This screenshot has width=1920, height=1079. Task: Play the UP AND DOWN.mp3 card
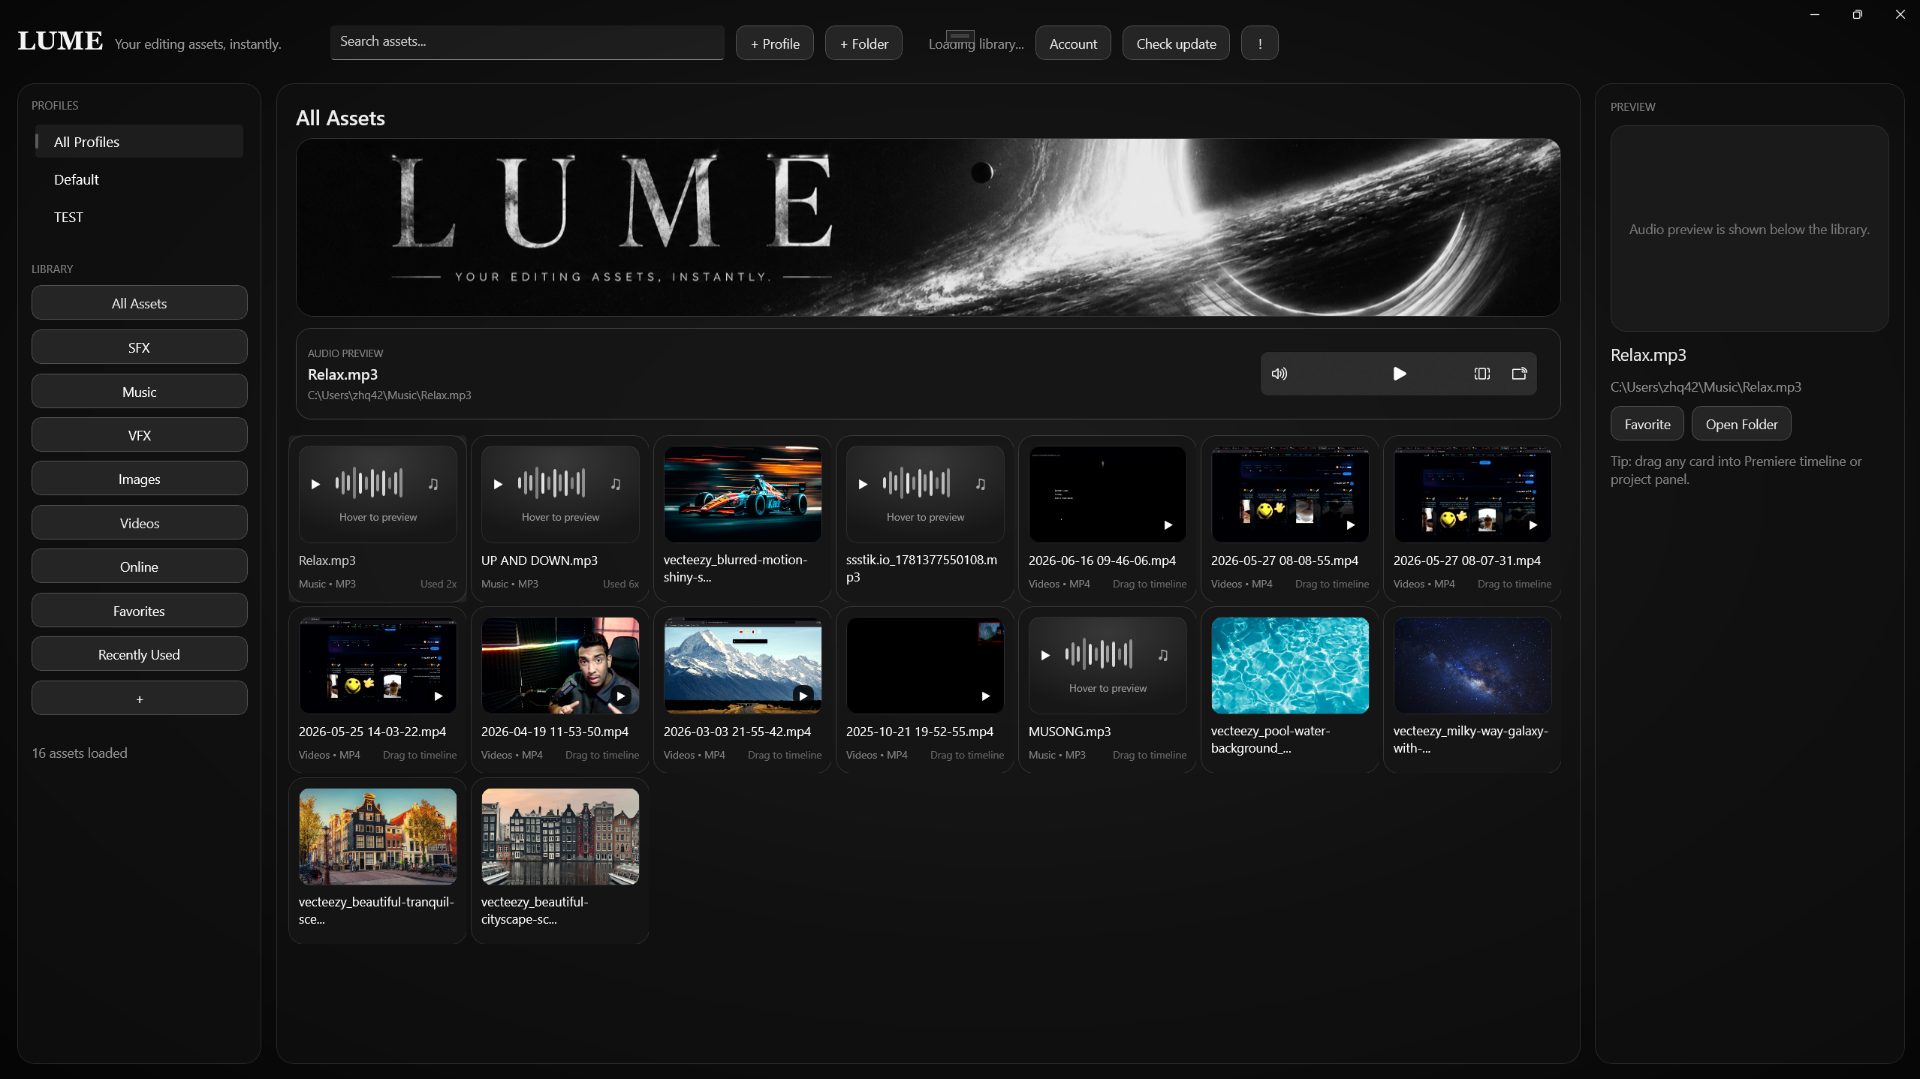click(x=498, y=484)
